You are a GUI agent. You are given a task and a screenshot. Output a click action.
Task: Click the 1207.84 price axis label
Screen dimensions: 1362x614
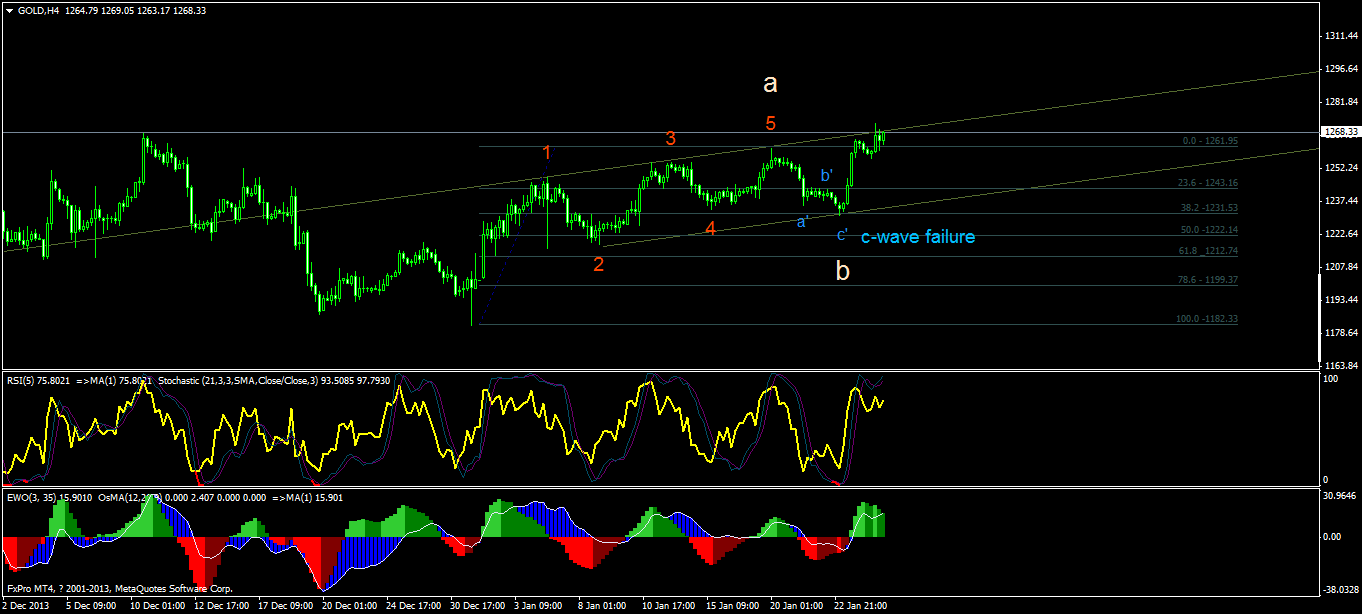click(x=1340, y=267)
